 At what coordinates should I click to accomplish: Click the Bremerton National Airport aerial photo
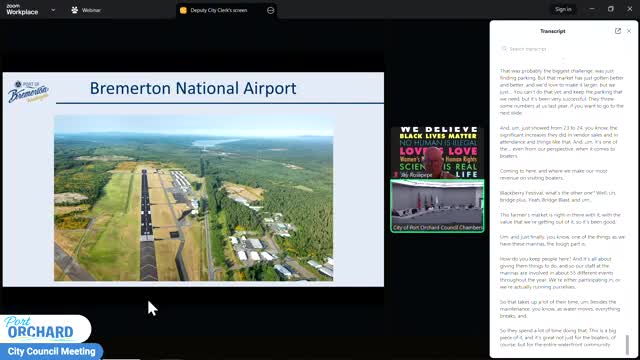(194, 198)
